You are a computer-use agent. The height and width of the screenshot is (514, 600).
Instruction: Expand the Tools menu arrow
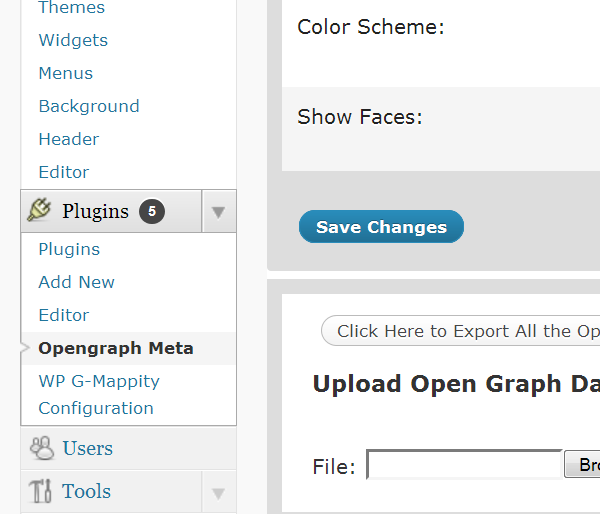point(218,493)
